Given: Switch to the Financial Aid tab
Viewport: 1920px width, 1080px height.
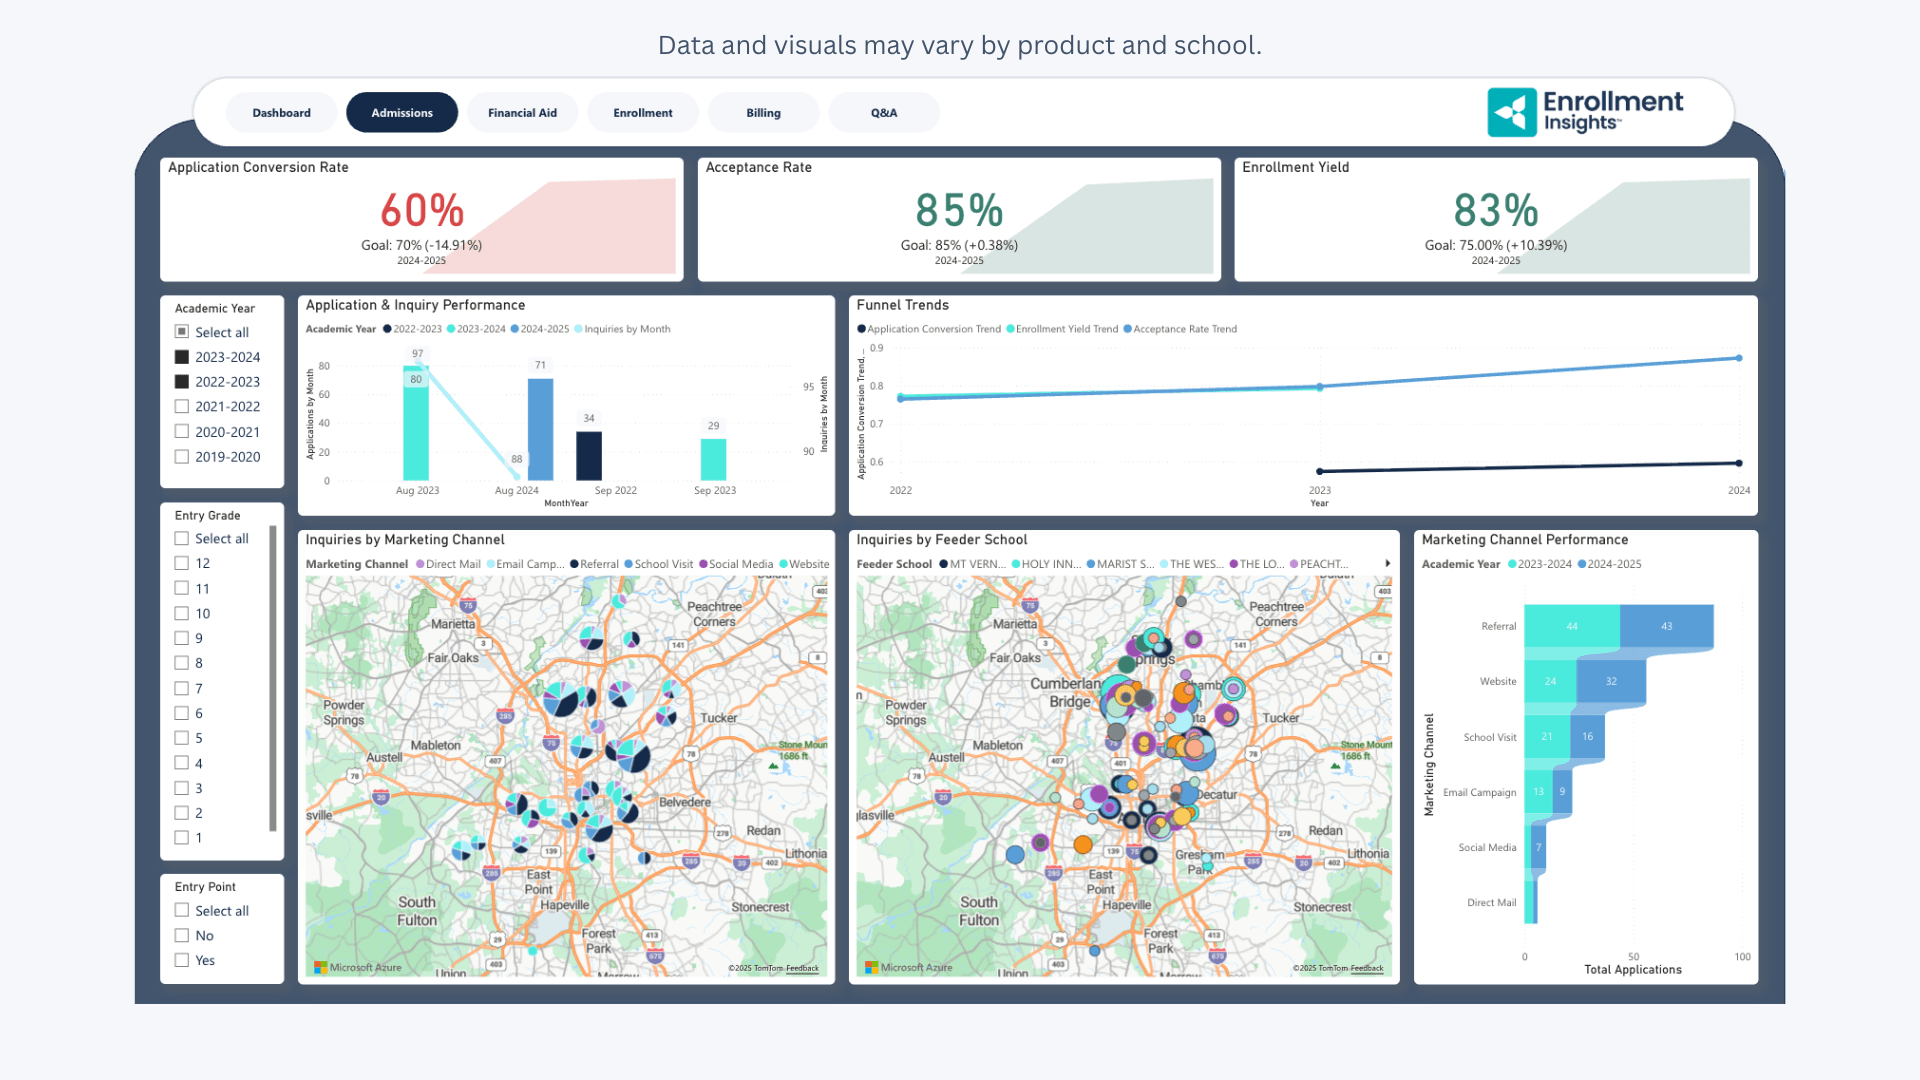Looking at the screenshot, I should pos(522,113).
